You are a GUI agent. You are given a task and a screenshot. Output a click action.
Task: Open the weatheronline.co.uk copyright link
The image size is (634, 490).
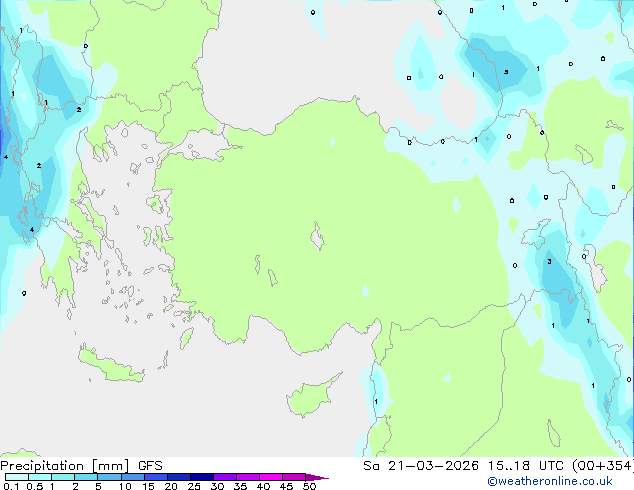tap(550, 481)
